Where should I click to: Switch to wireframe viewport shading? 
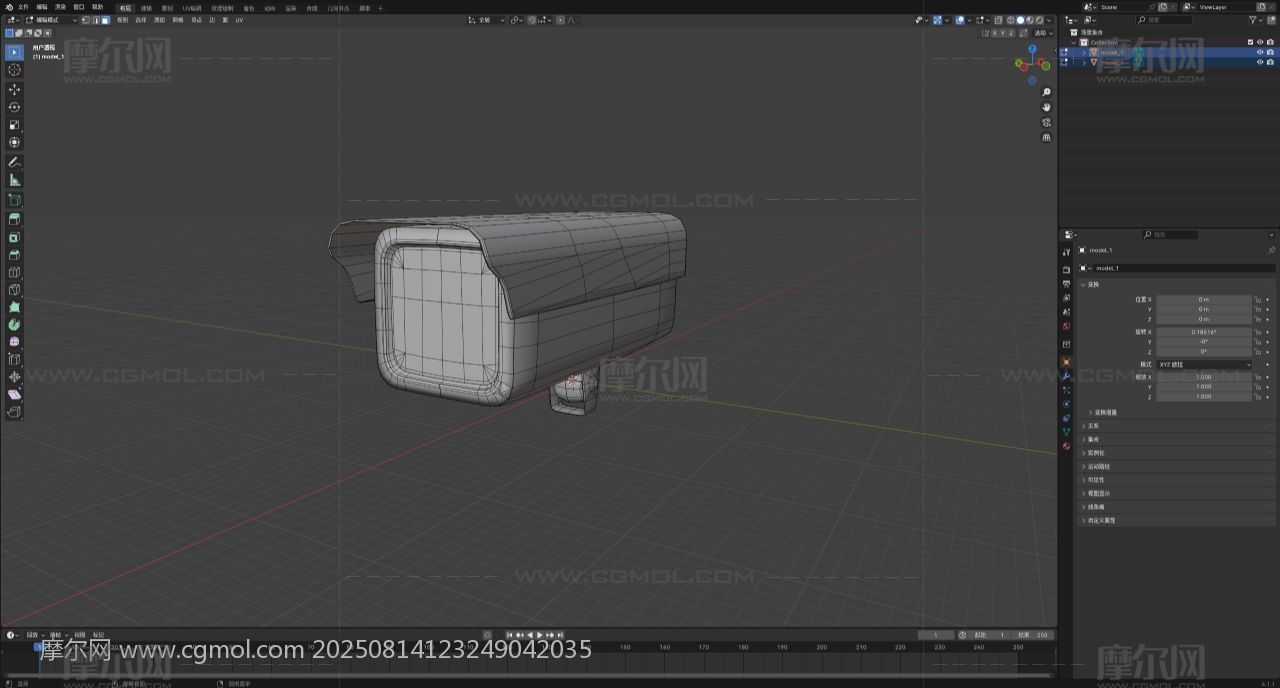click(x=1010, y=20)
